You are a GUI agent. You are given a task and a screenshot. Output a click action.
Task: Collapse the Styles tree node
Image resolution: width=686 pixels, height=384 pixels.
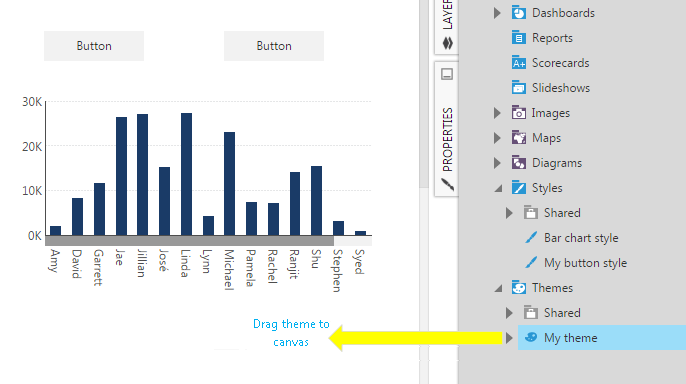click(498, 189)
